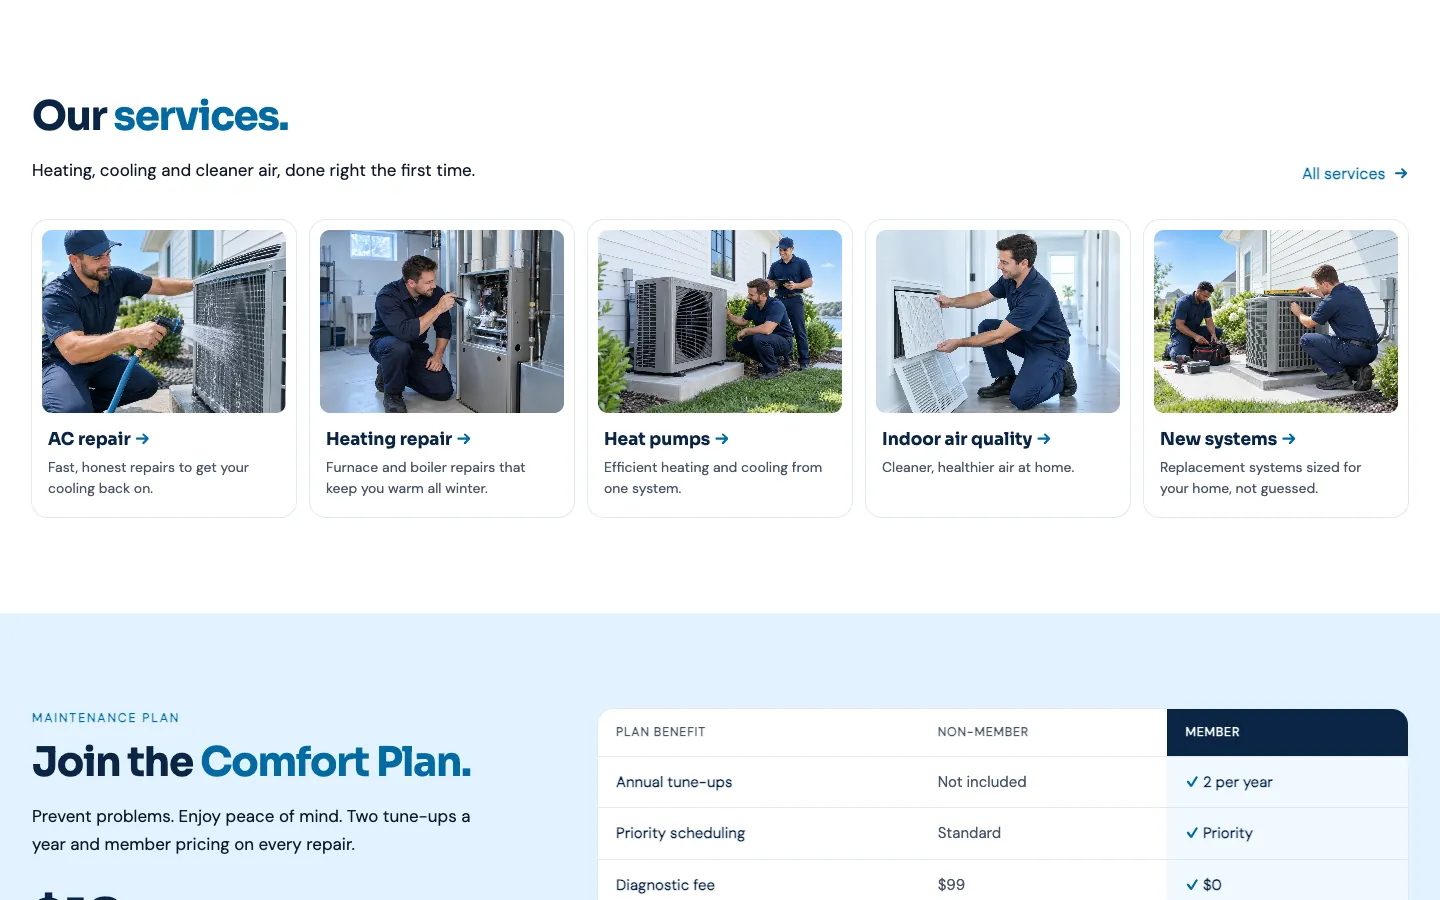Viewport: 1440px width, 900px height.
Task: Click the arrow icon next to New systems
Action: tap(1289, 439)
